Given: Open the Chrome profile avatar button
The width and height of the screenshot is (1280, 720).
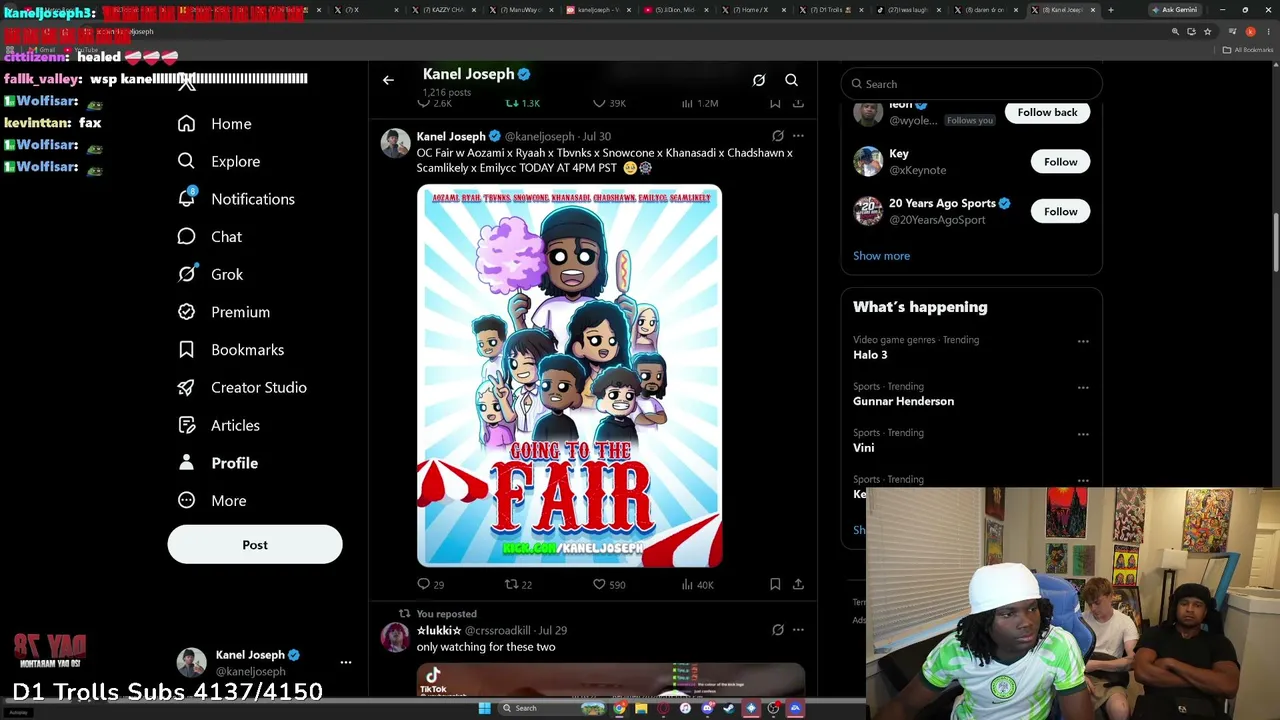Looking at the screenshot, I should [1250, 31].
